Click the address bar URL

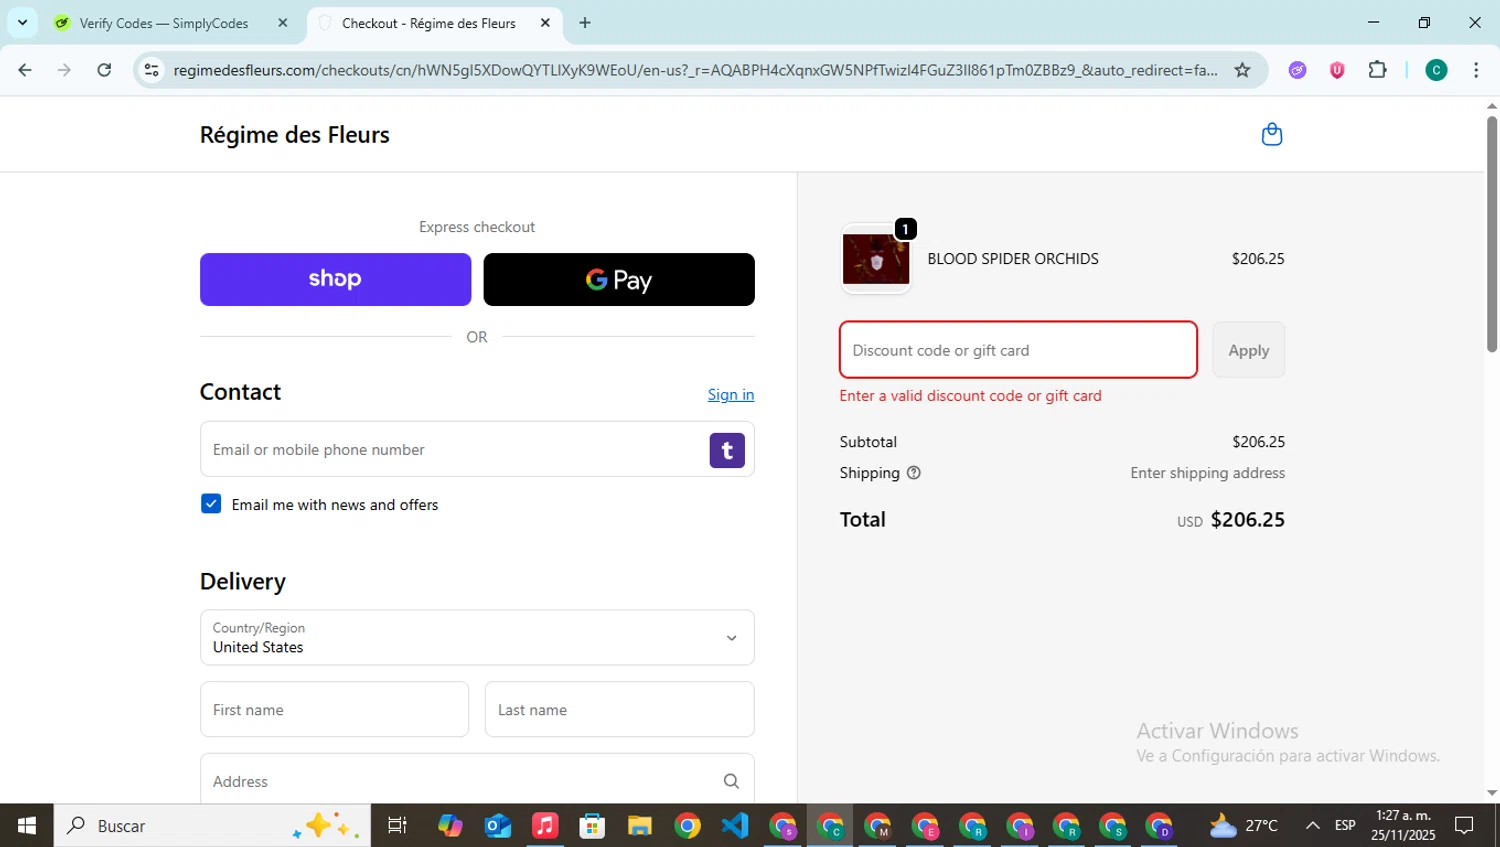[x=695, y=70]
